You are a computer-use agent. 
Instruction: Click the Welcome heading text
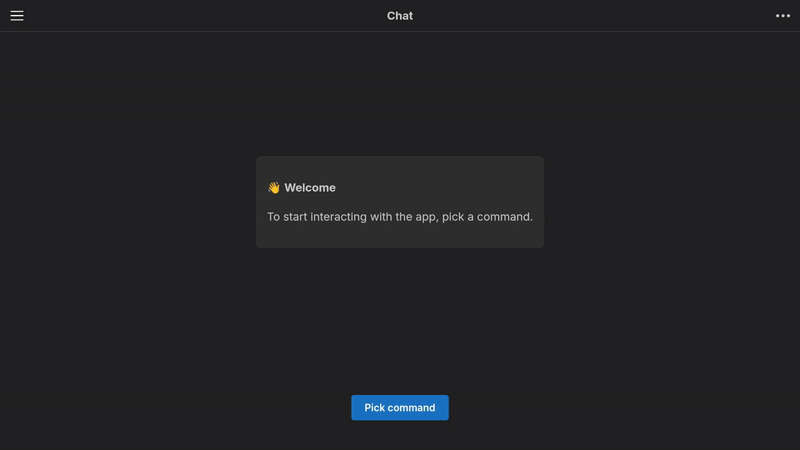pos(310,188)
